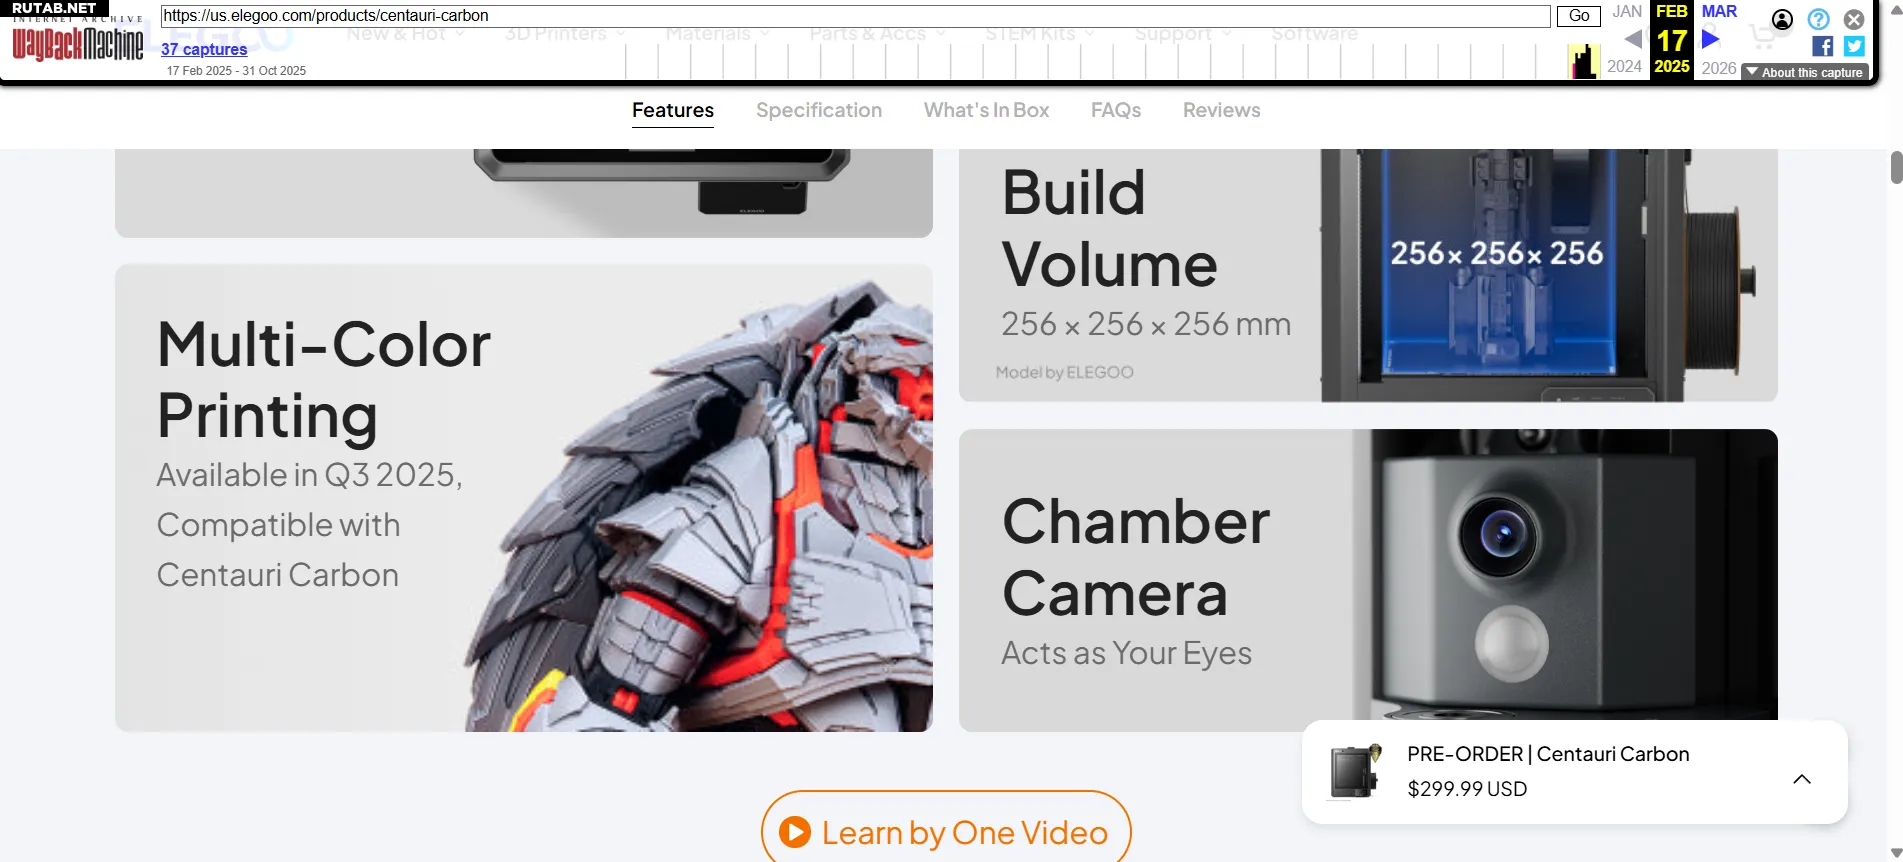Open the What's In Box tab
This screenshot has width=1903, height=862.
(986, 110)
